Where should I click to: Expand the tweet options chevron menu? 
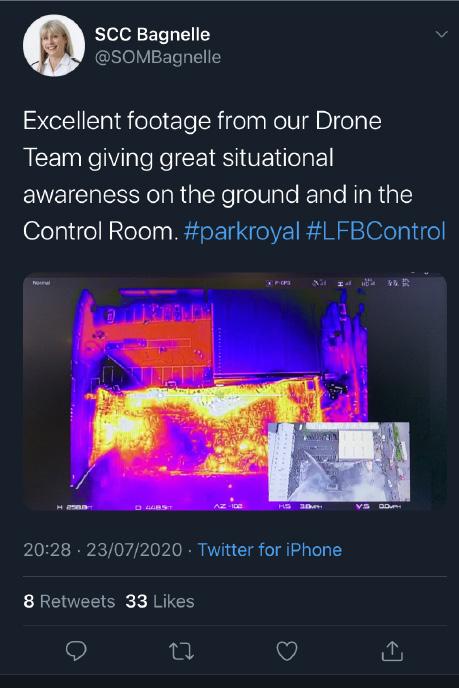[441, 34]
